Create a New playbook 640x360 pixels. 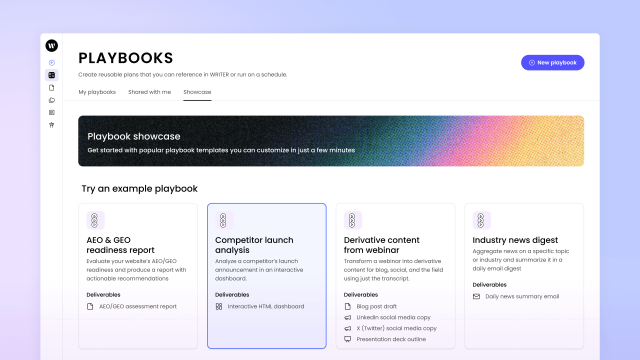(x=553, y=62)
